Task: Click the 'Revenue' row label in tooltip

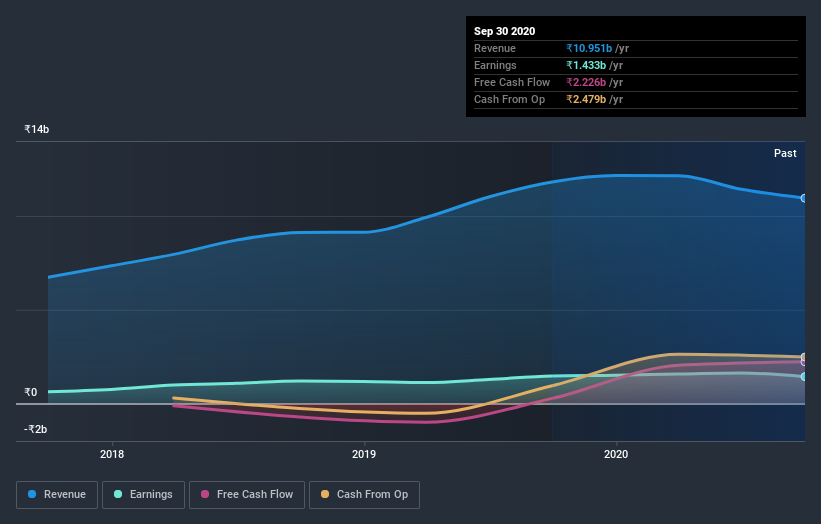Action: tap(495, 48)
